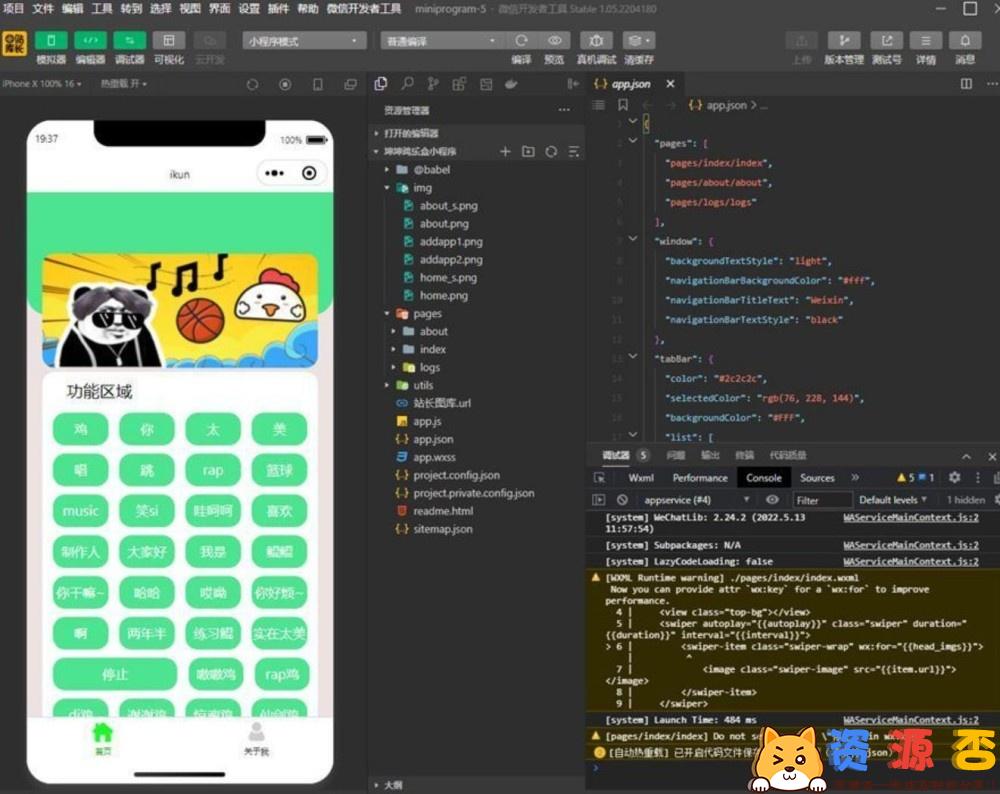Open 真机调试 remote debug icon
Screen dimensions: 1000x794
click(x=596, y=41)
